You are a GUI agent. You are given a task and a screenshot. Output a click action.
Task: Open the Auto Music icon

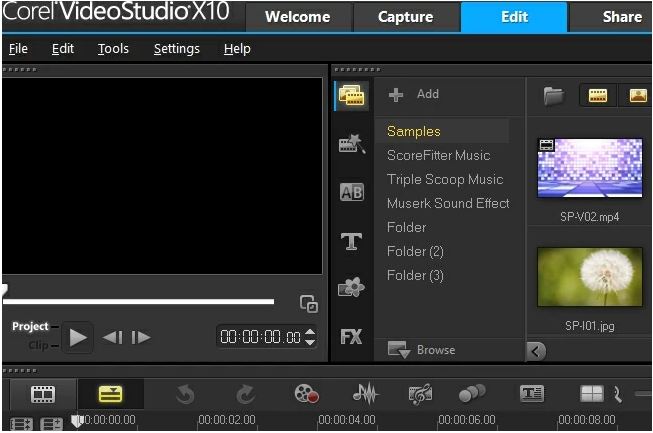pyautogui.click(x=420, y=394)
